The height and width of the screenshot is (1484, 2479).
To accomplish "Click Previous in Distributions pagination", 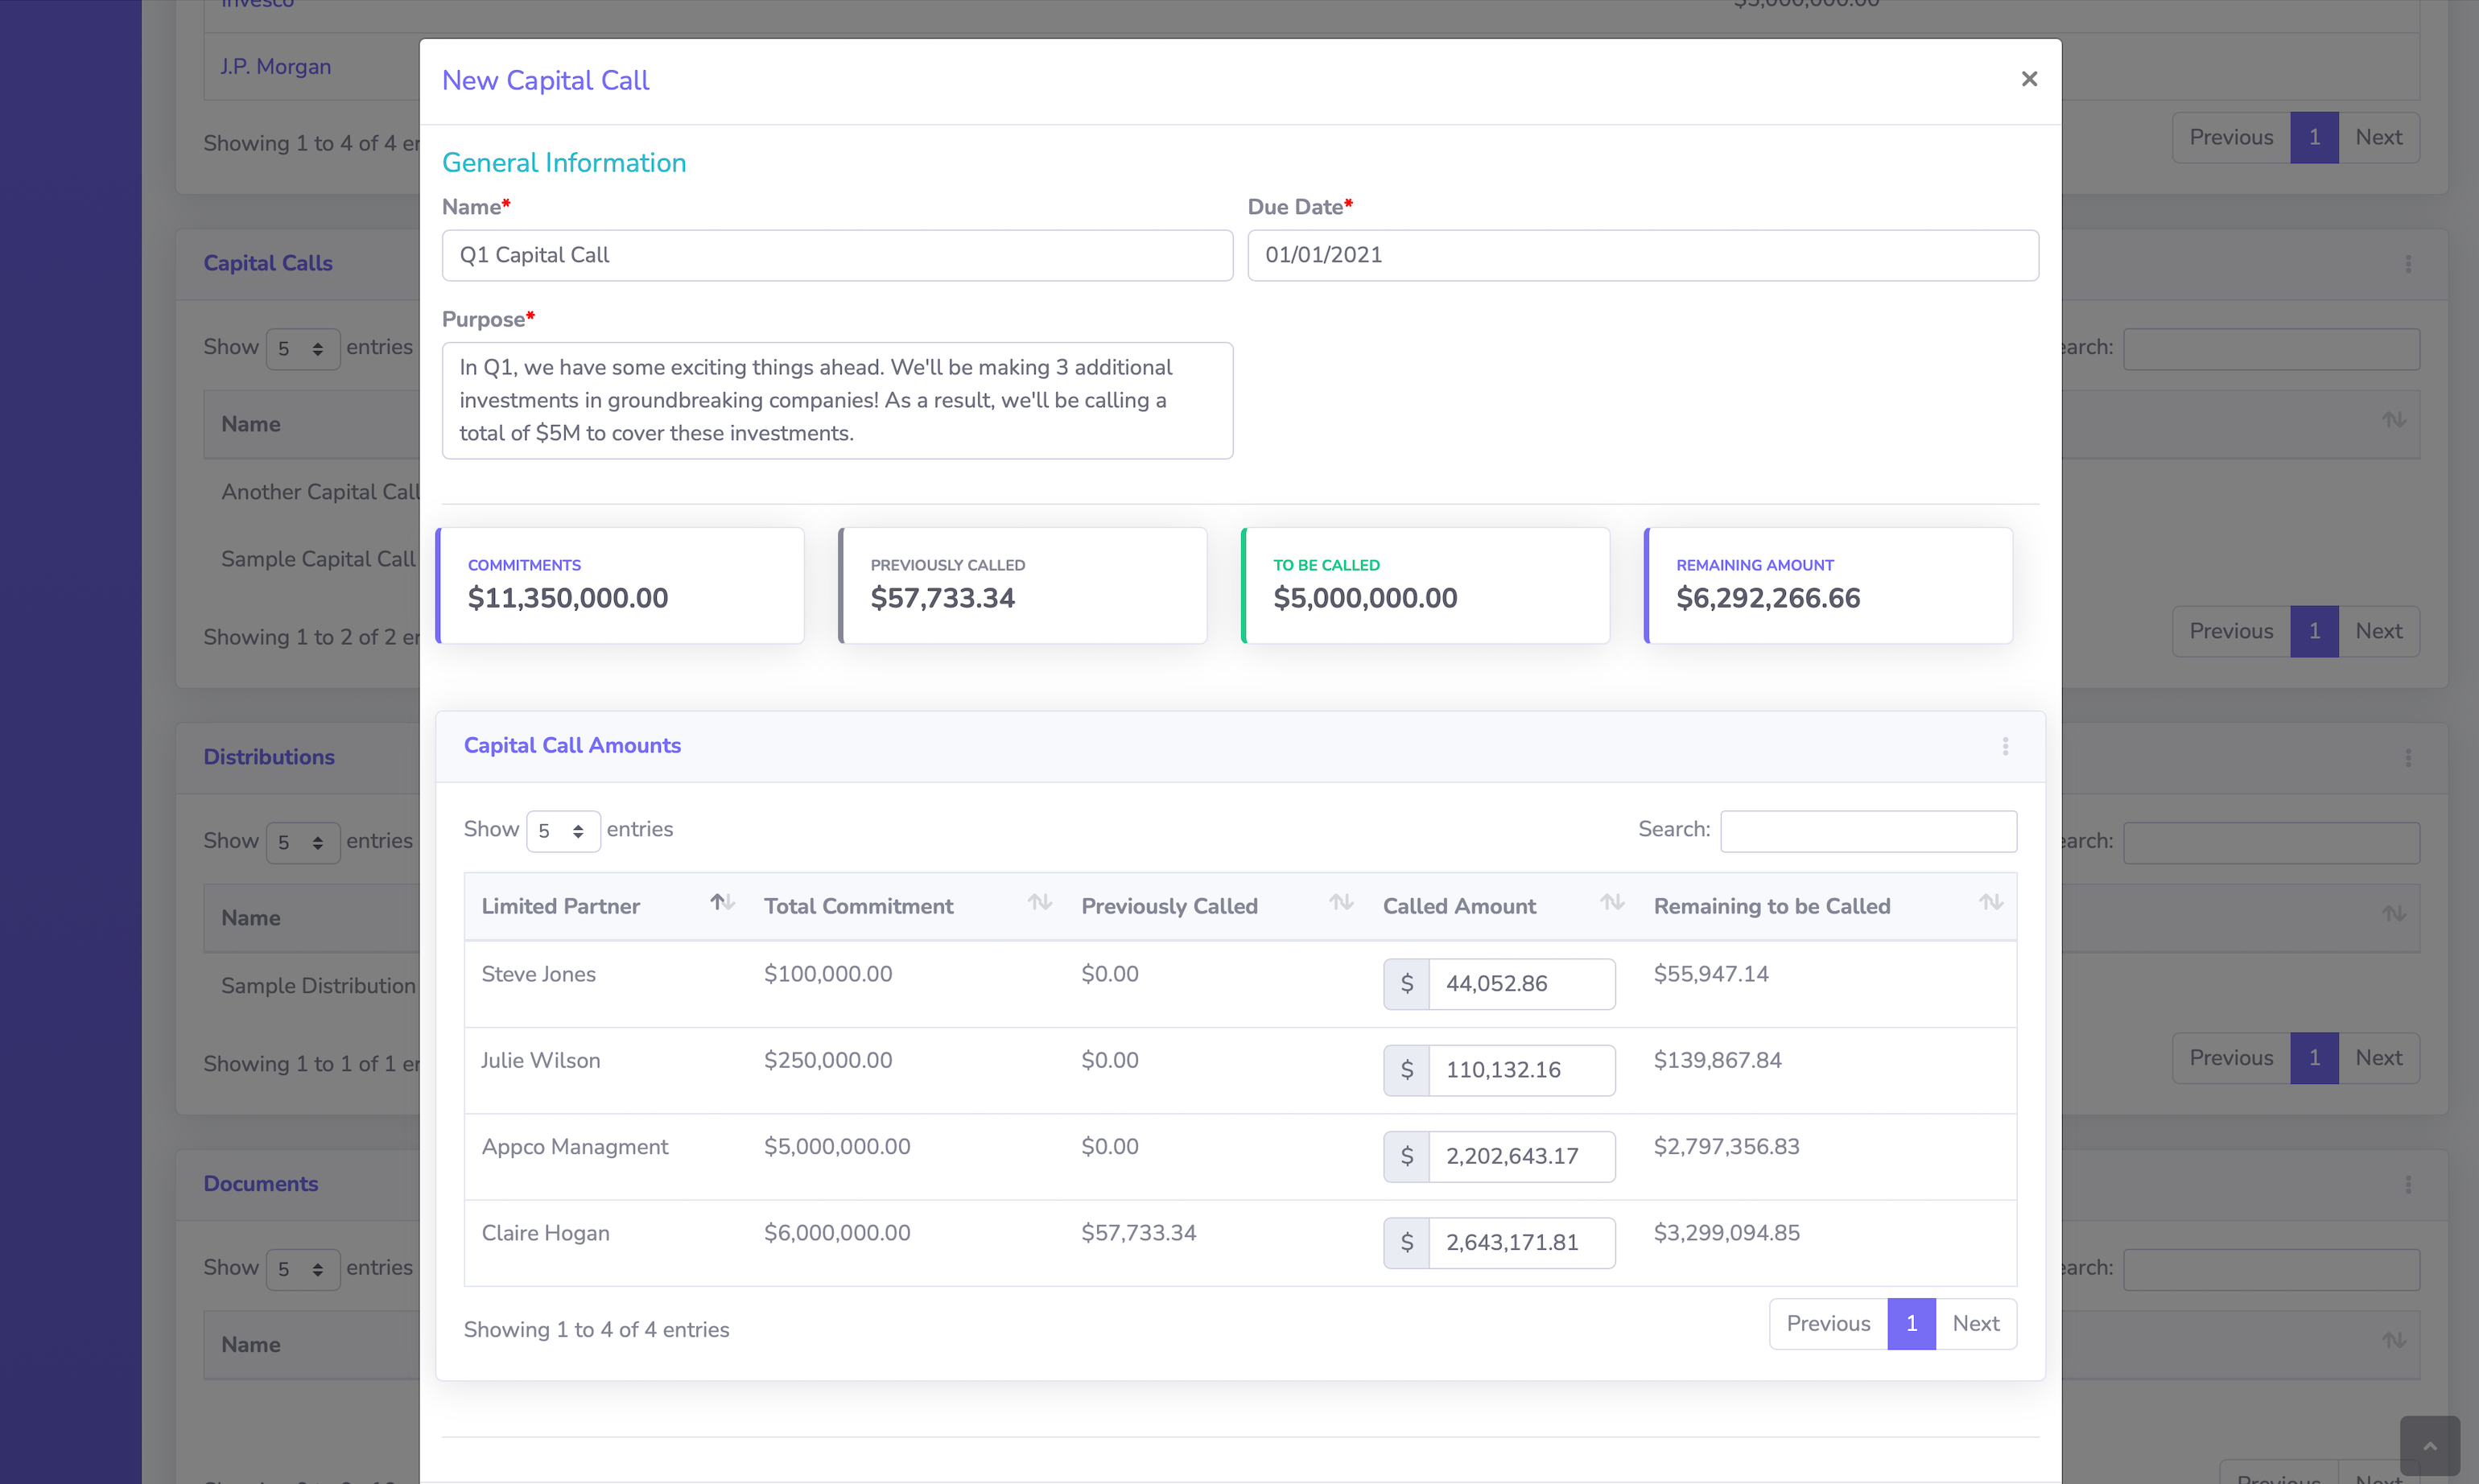I will [2231, 1058].
